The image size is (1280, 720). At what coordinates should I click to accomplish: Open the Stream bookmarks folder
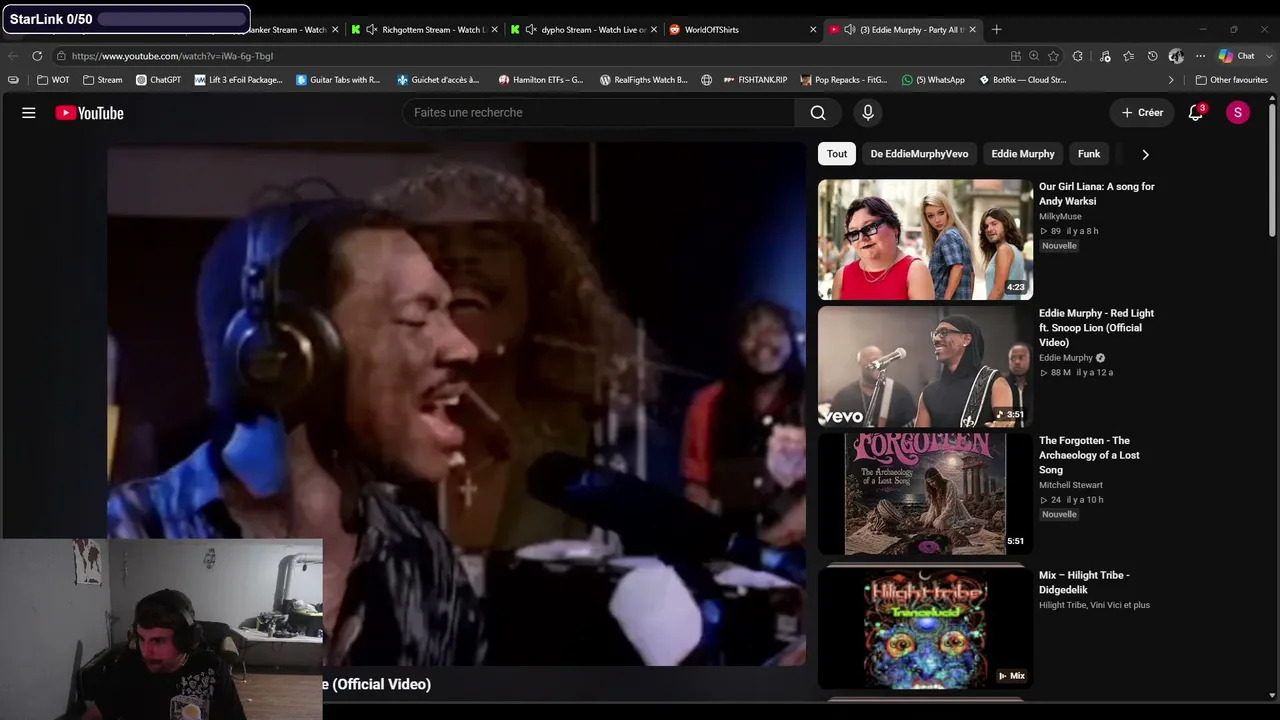[x=102, y=80]
